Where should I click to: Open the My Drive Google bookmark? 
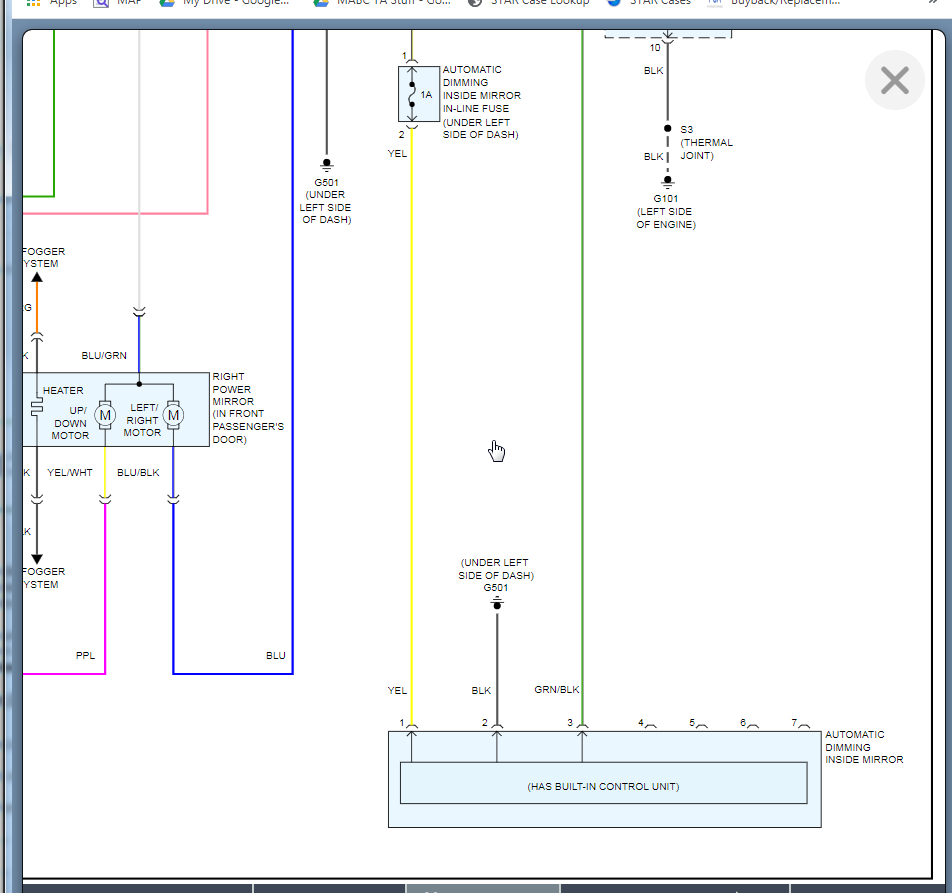(x=225, y=2)
